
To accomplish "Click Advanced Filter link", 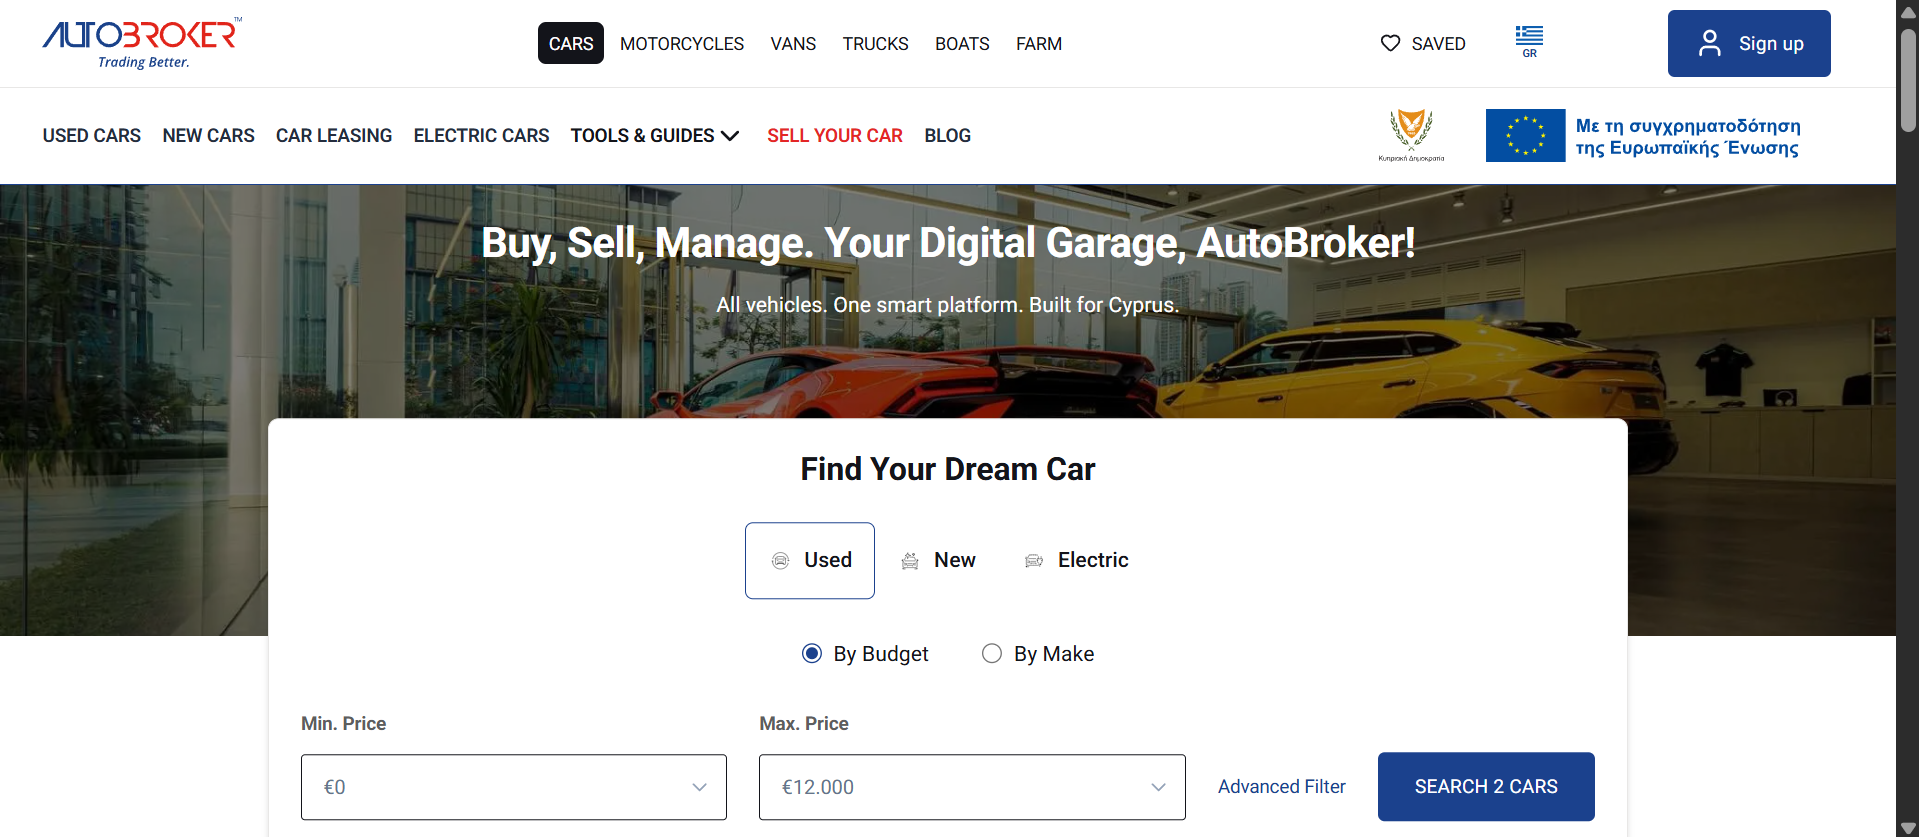I will click(x=1282, y=787).
